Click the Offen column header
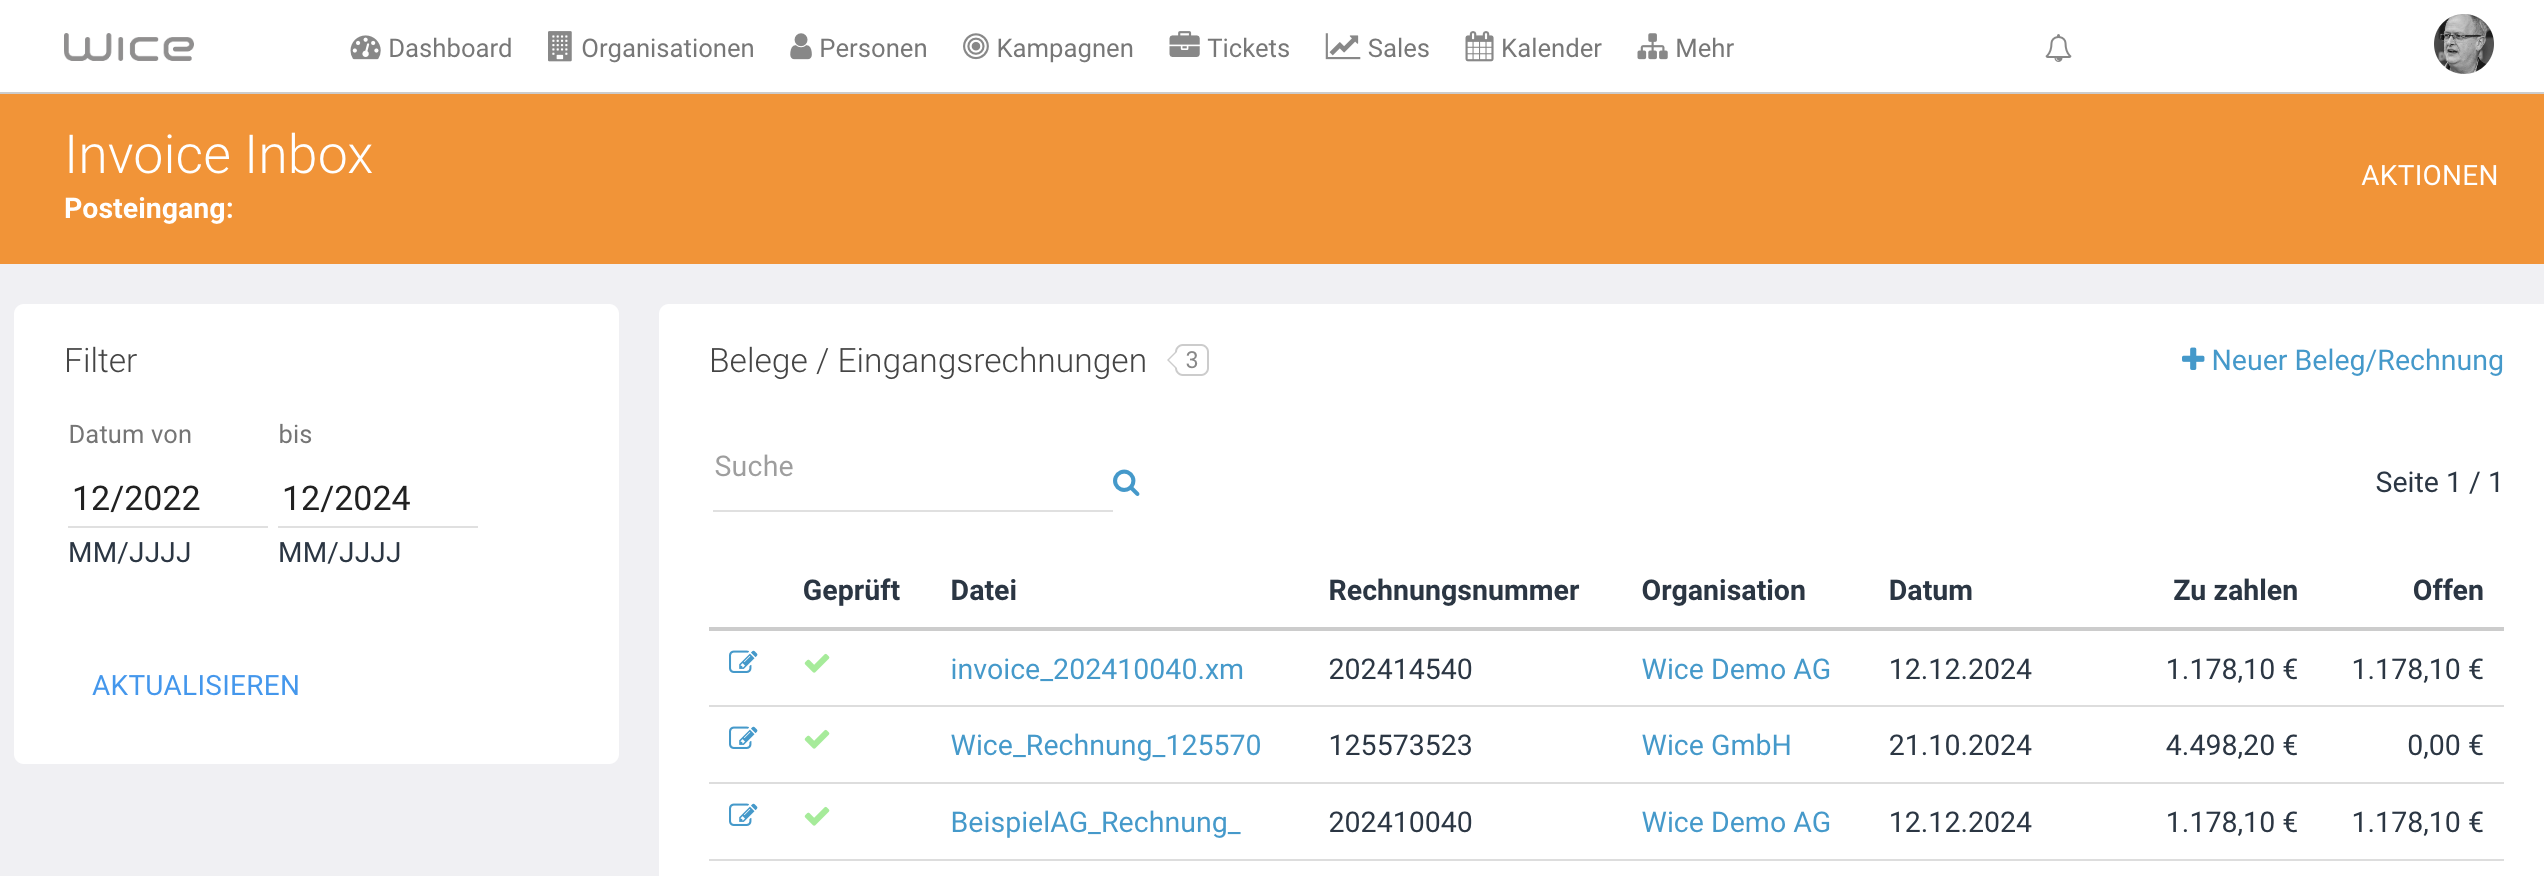The height and width of the screenshot is (876, 2544). click(x=2448, y=590)
